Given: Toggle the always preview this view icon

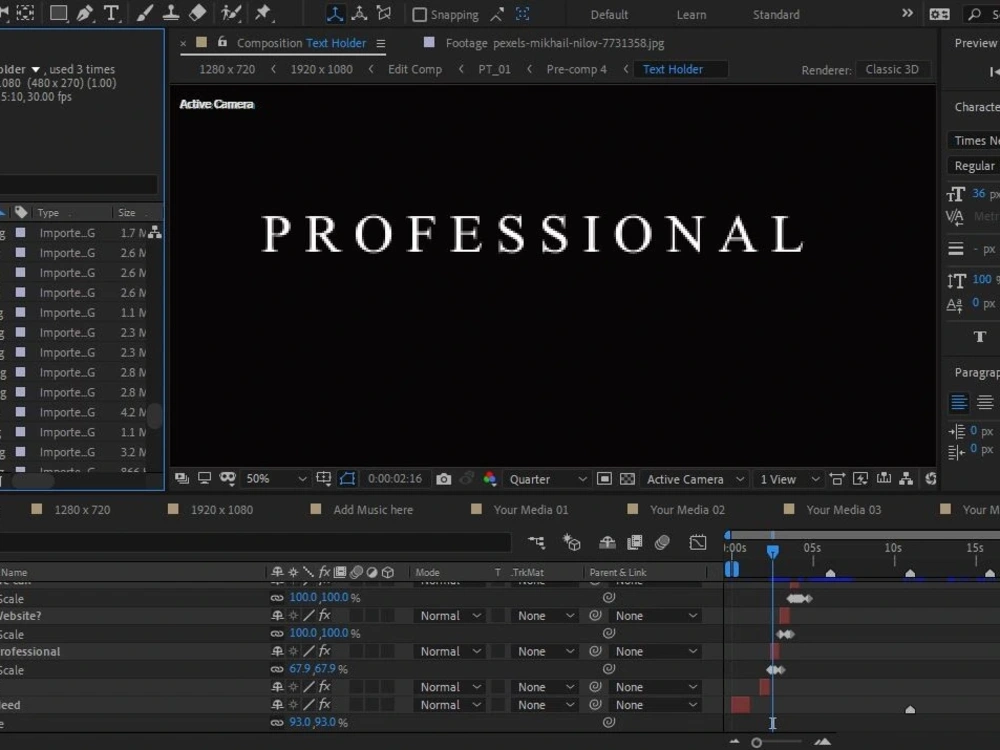Looking at the screenshot, I should tap(182, 478).
